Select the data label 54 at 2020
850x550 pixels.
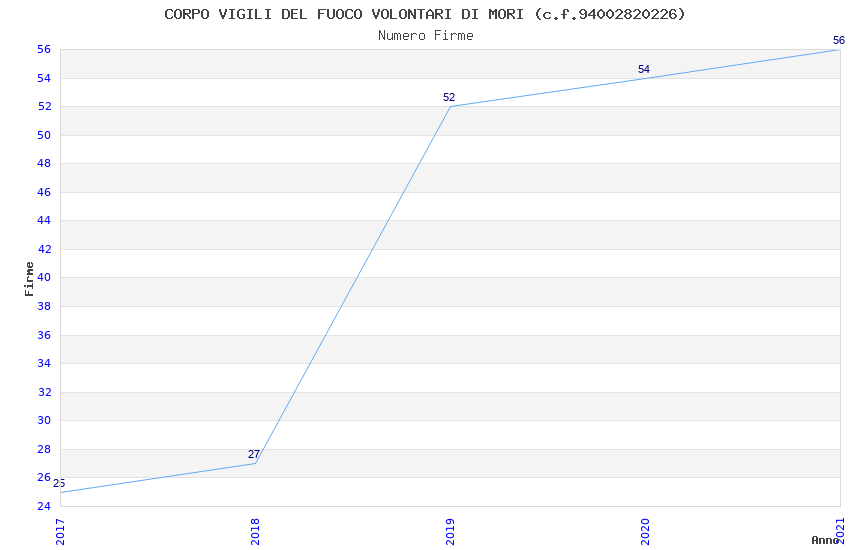coord(643,69)
